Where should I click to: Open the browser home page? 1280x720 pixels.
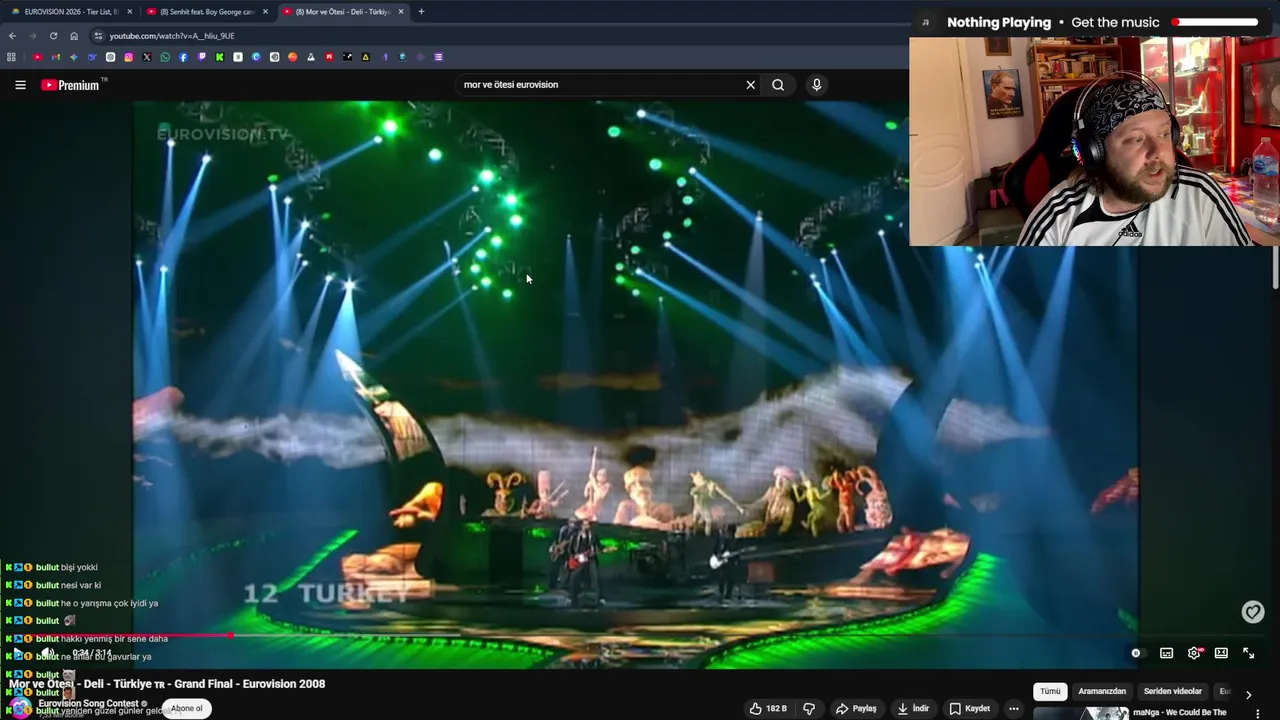[73, 36]
